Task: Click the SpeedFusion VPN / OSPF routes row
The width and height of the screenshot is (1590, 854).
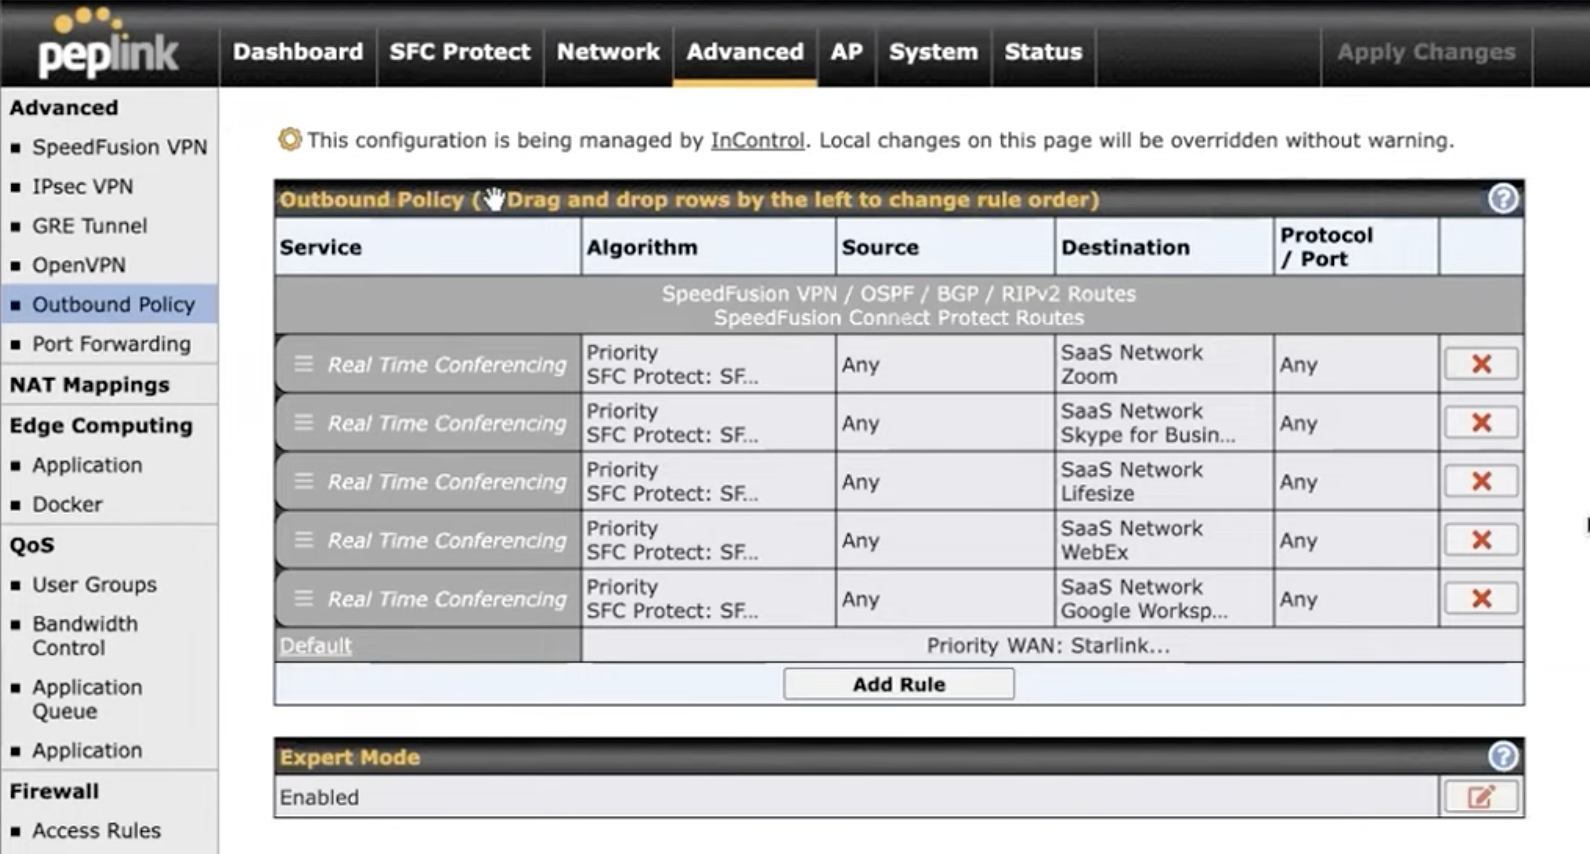Action: click(899, 305)
